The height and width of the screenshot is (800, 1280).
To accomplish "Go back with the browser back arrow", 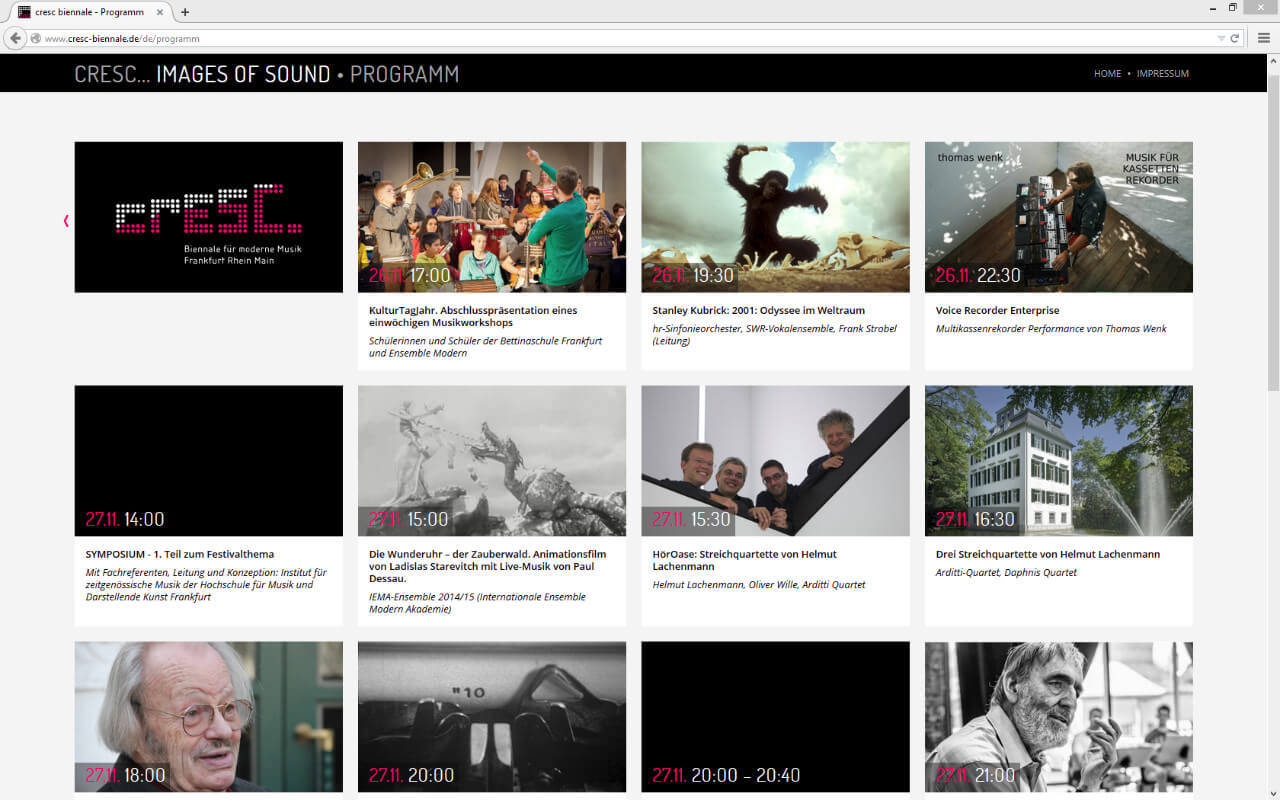I will [x=15, y=38].
